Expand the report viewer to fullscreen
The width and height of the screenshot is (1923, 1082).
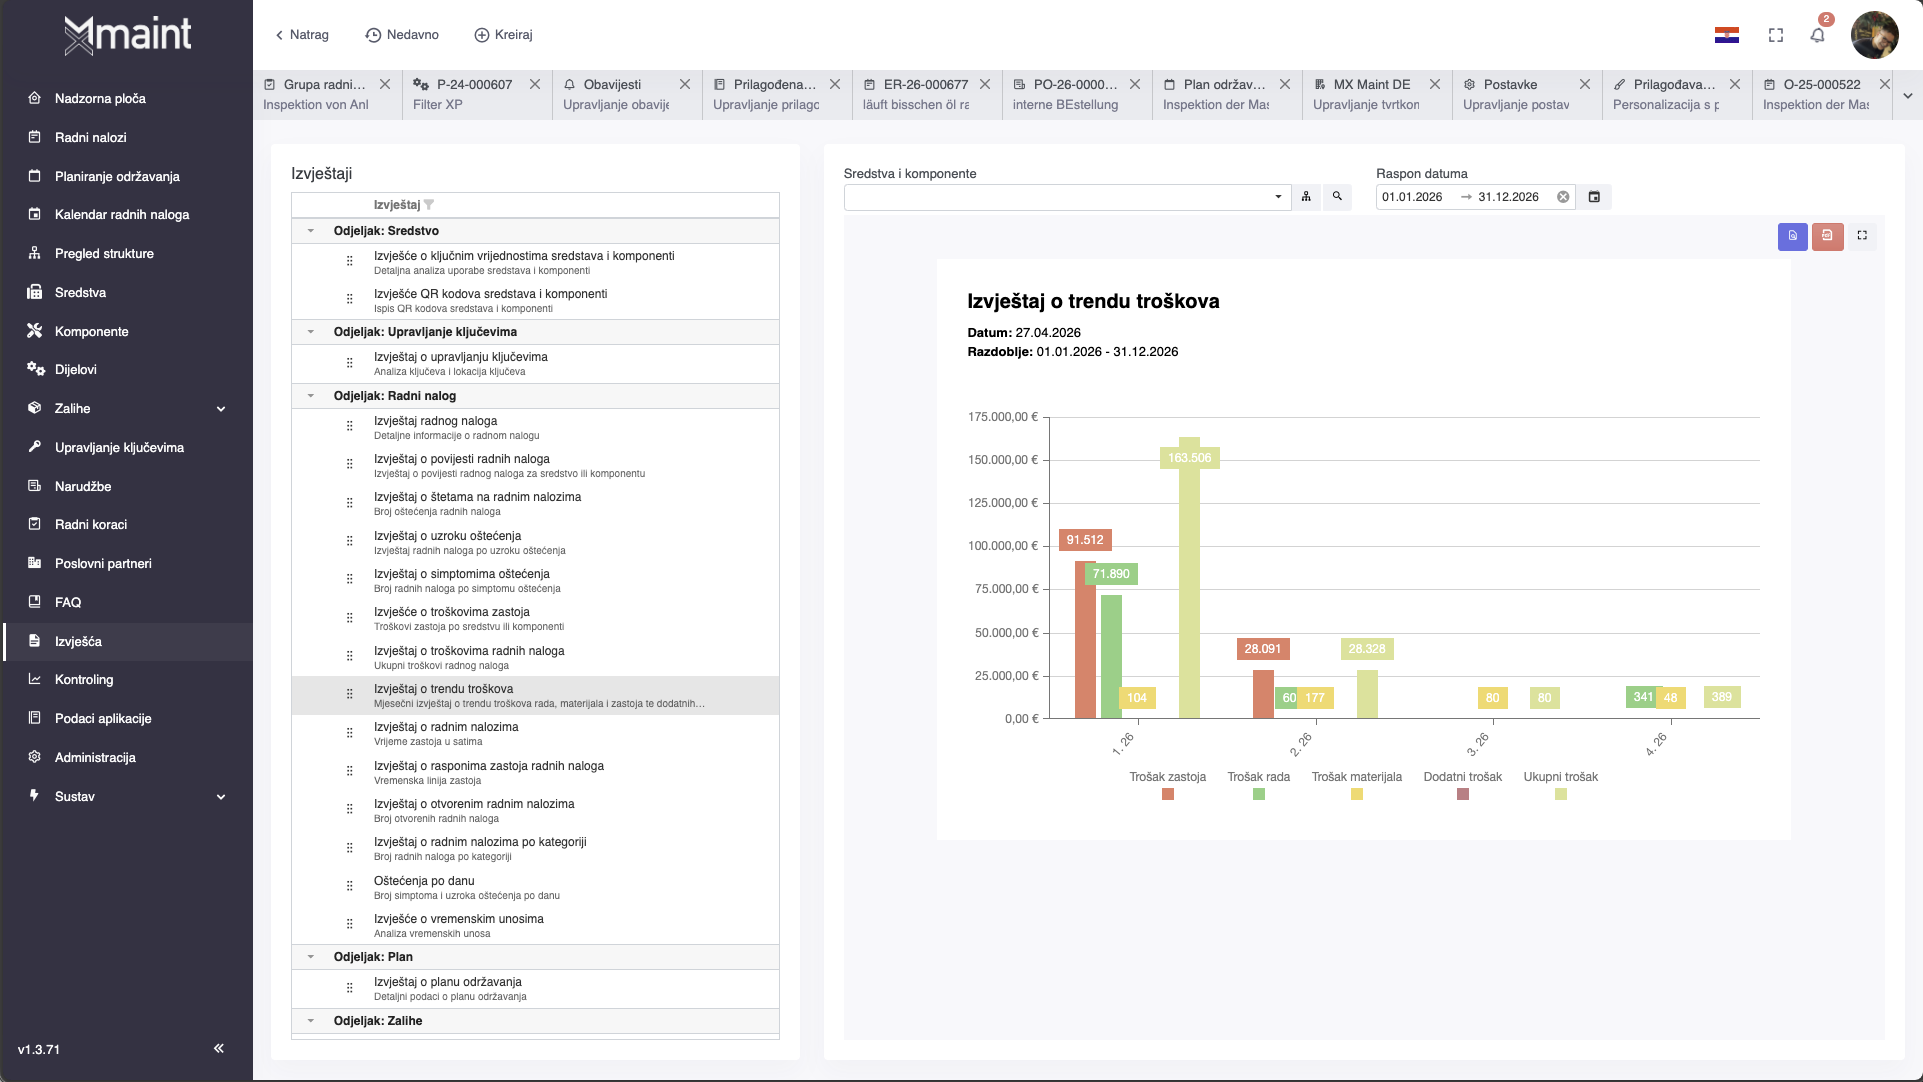pyautogui.click(x=1862, y=236)
